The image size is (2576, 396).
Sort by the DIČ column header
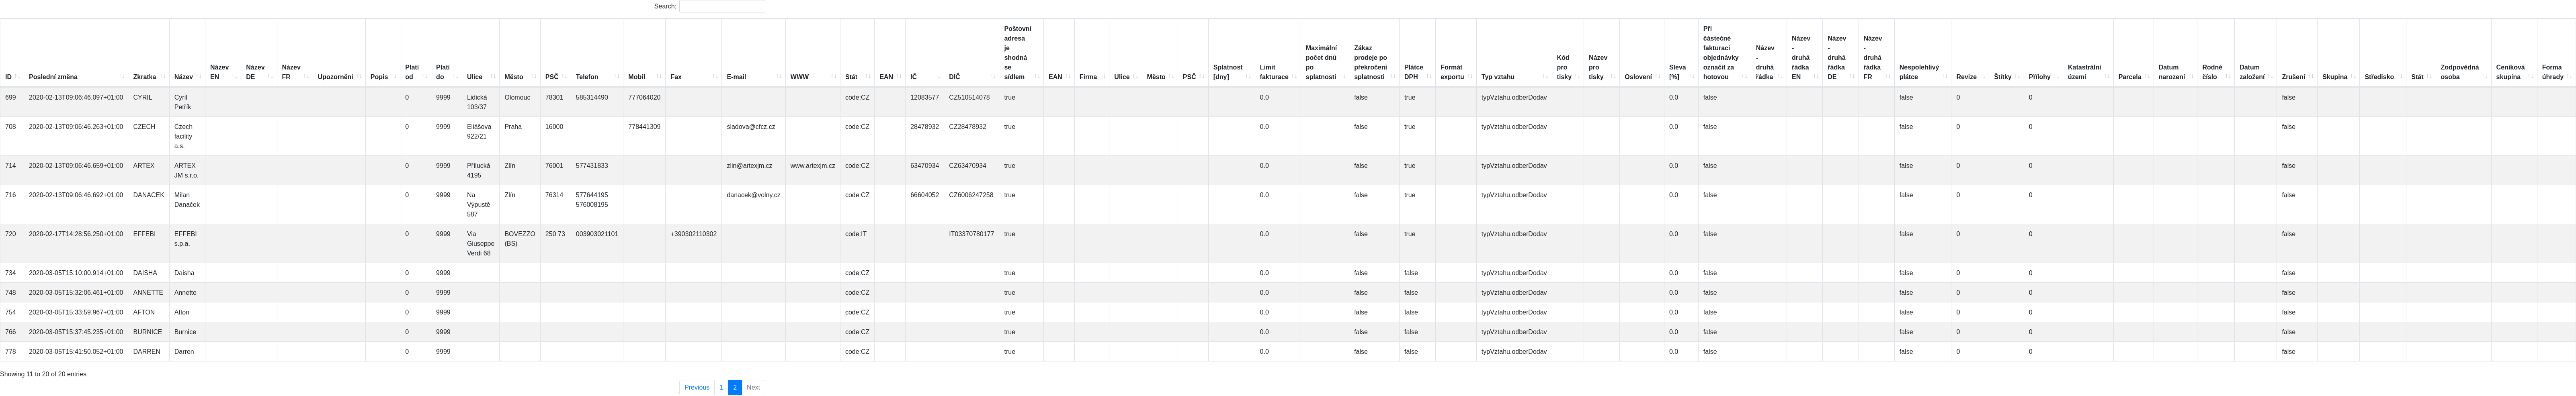(x=972, y=53)
